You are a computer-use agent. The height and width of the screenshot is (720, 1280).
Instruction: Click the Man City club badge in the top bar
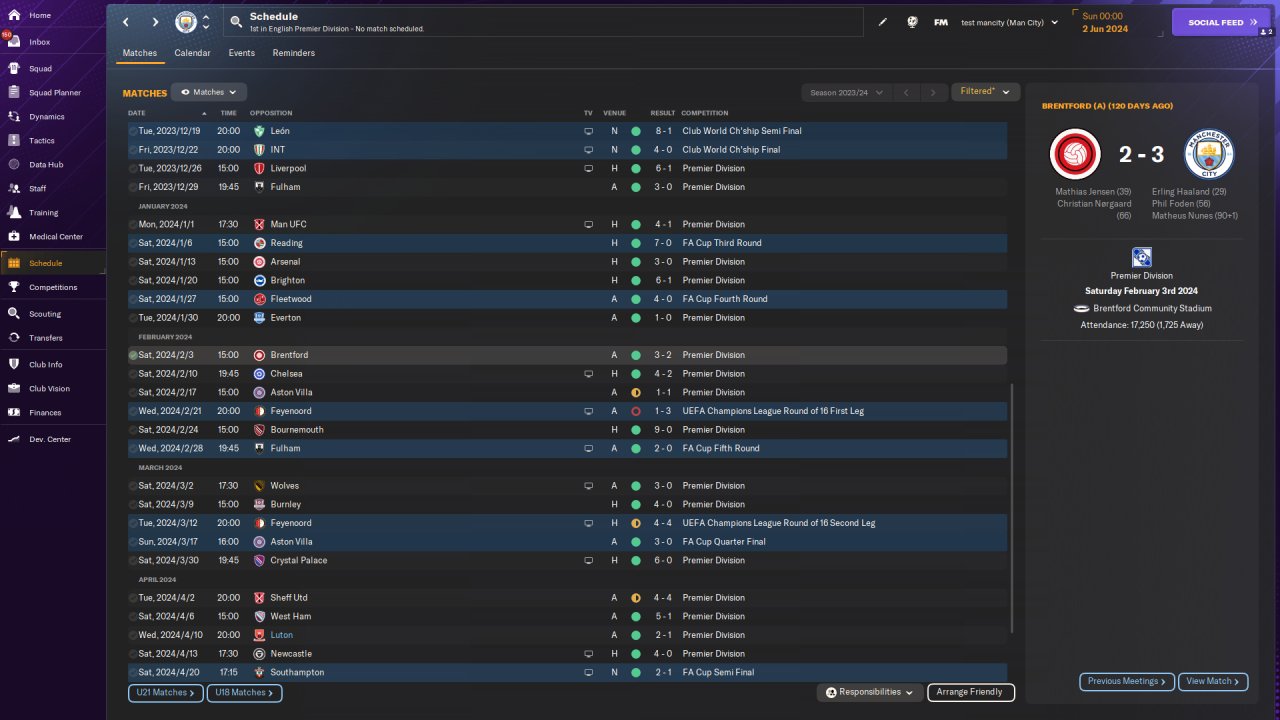pos(186,22)
